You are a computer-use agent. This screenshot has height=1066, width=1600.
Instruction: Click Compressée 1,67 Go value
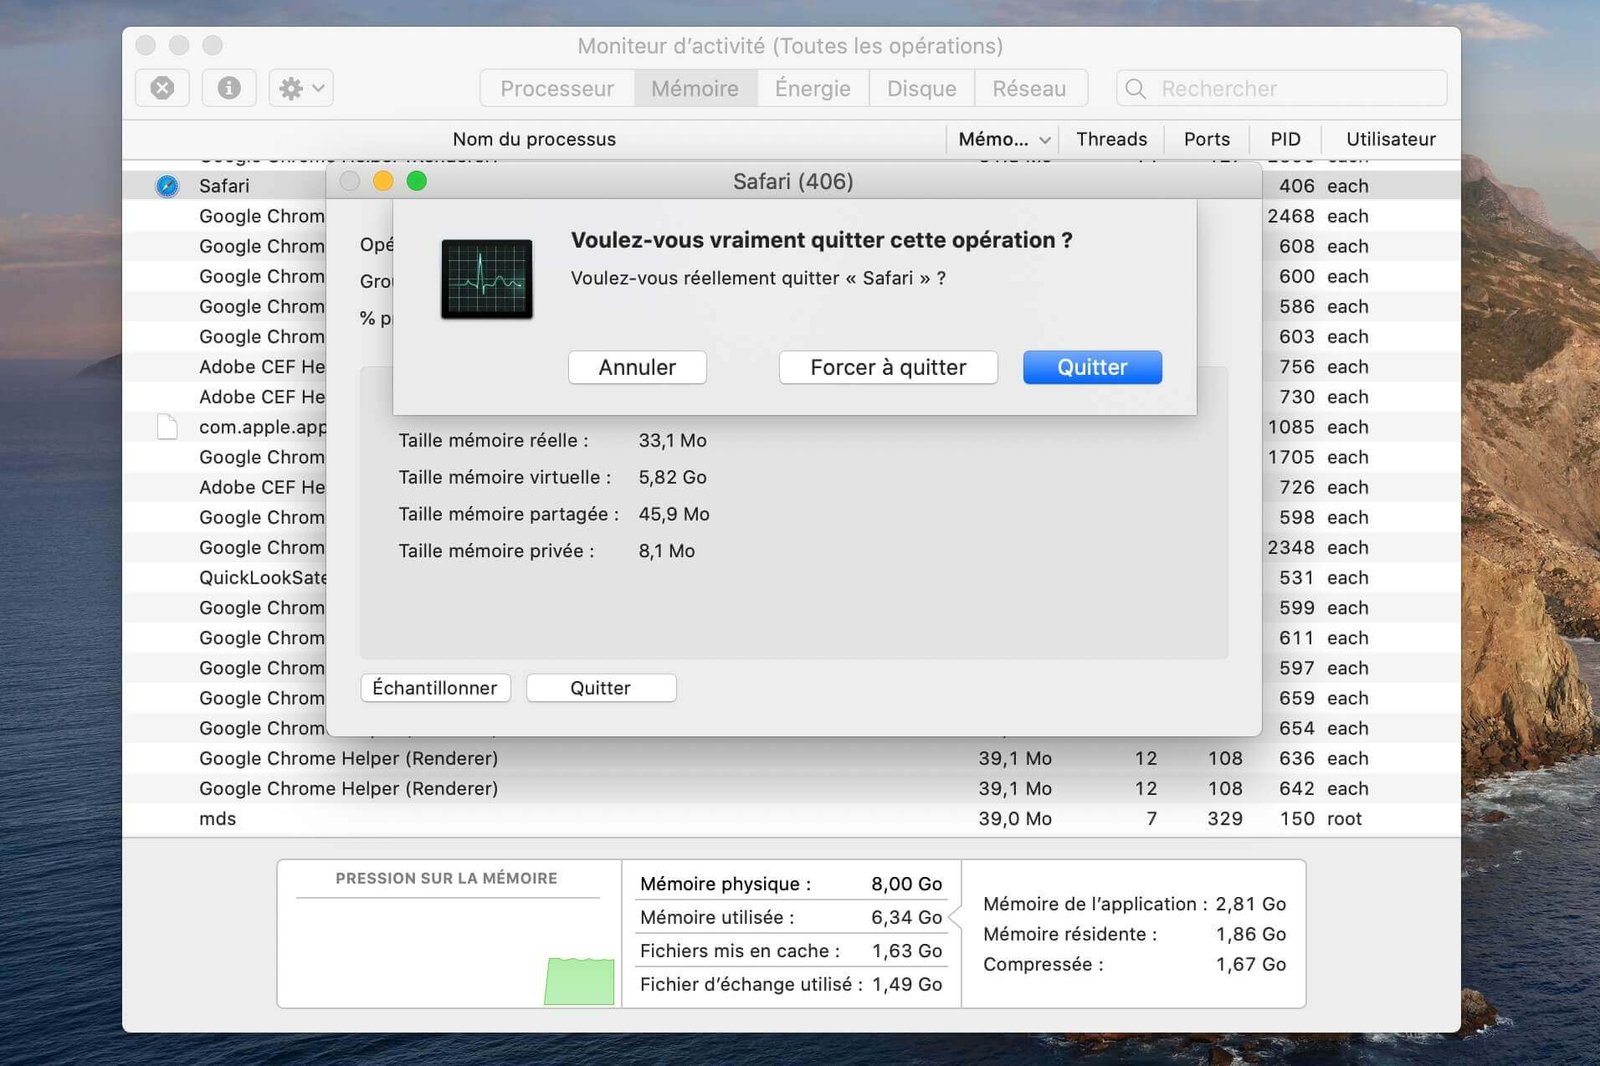click(x=1251, y=965)
